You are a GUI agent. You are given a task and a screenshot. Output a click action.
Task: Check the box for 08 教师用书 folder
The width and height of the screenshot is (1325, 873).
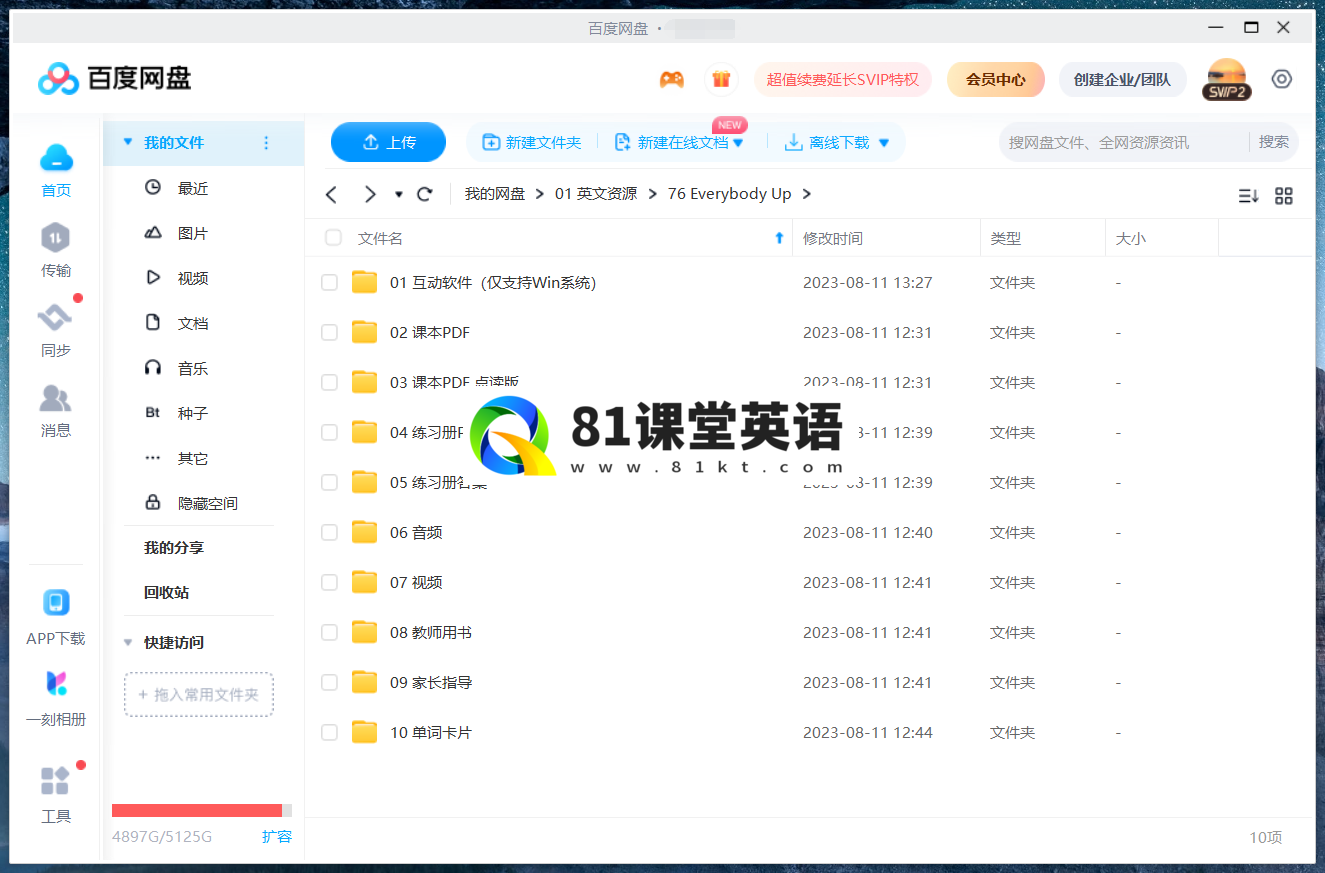point(329,633)
